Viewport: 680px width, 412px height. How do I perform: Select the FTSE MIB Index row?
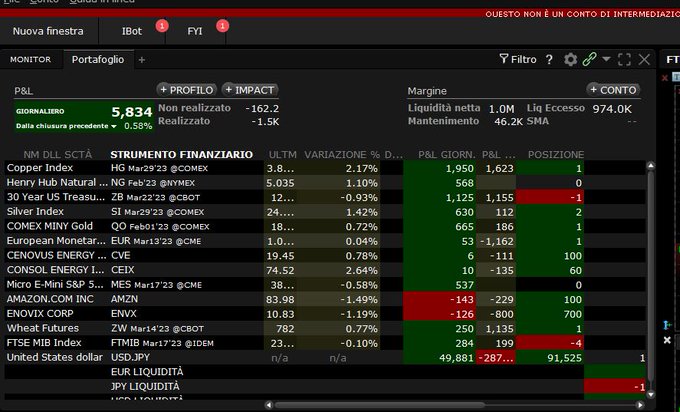(325, 343)
